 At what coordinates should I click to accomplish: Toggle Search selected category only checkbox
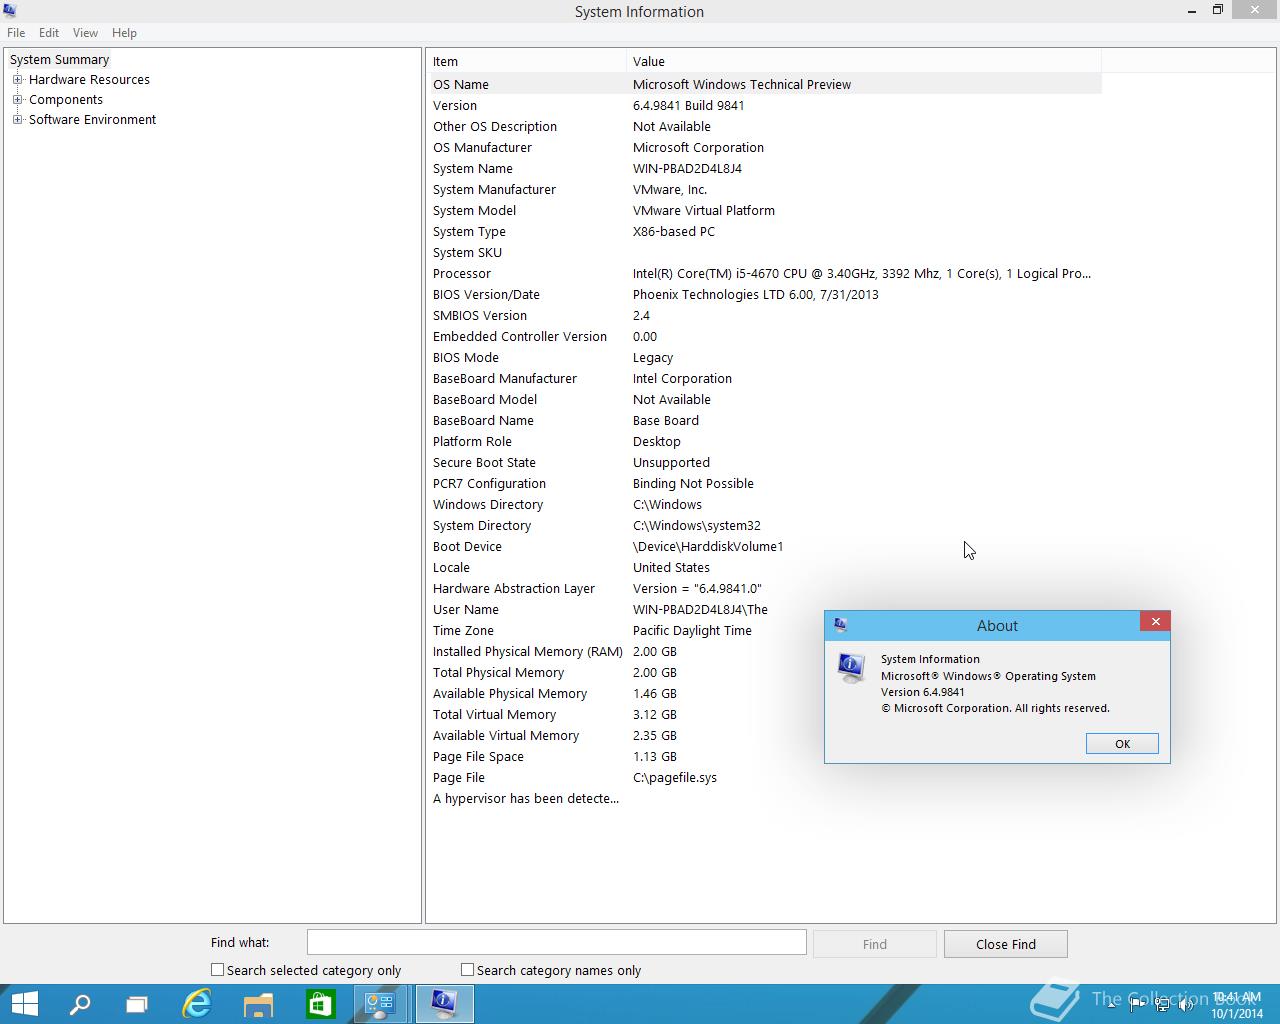click(x=217, y=970)
